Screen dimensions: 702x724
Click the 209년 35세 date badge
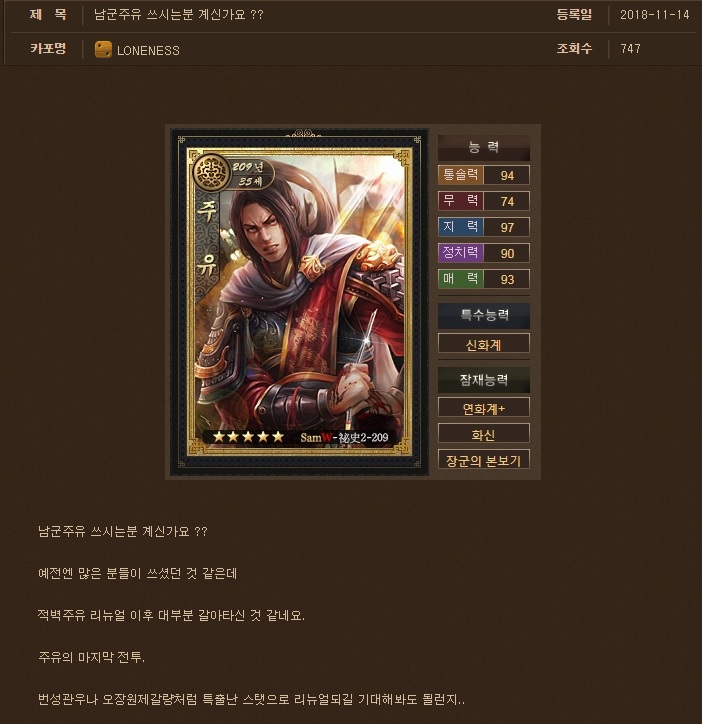tap(251, 174)
